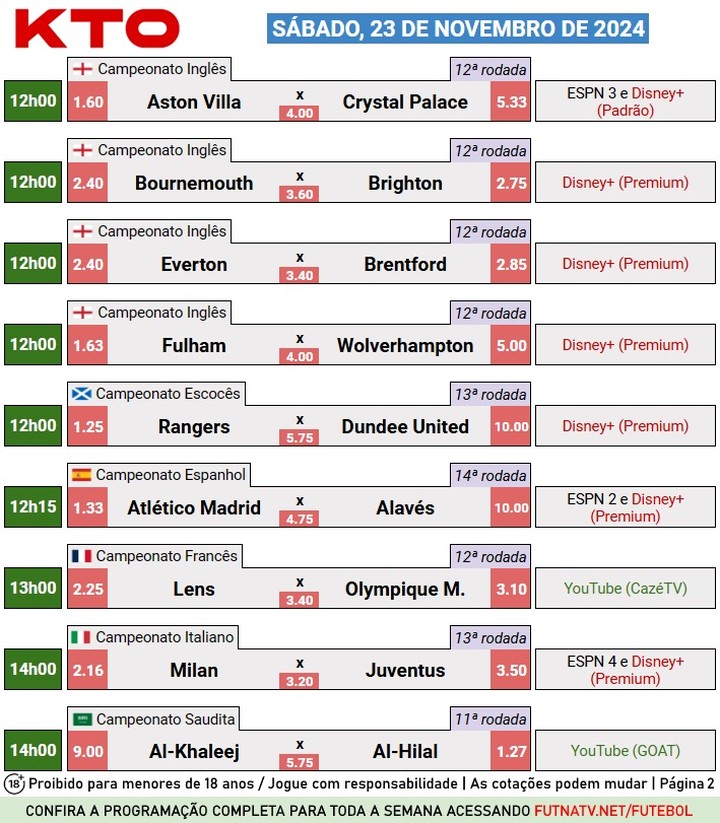This screenshot has width=720, height=823.
Task: Click the 18+ age restriction icon
Action: coord(14,784)
